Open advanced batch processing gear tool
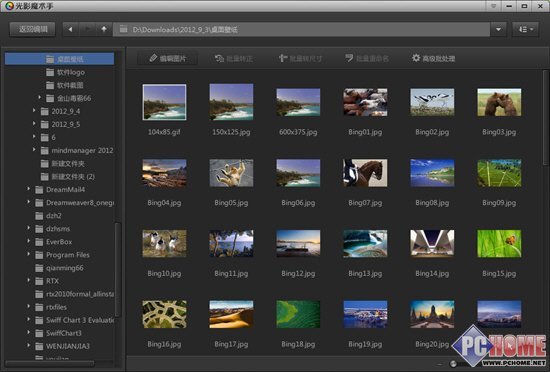Screen dimensions: 550x372 (434, 59)
